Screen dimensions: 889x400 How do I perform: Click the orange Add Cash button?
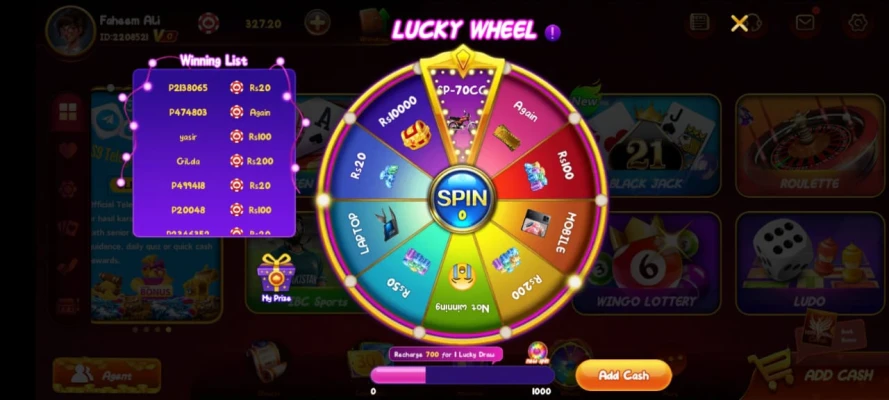(x=624, y=375)
